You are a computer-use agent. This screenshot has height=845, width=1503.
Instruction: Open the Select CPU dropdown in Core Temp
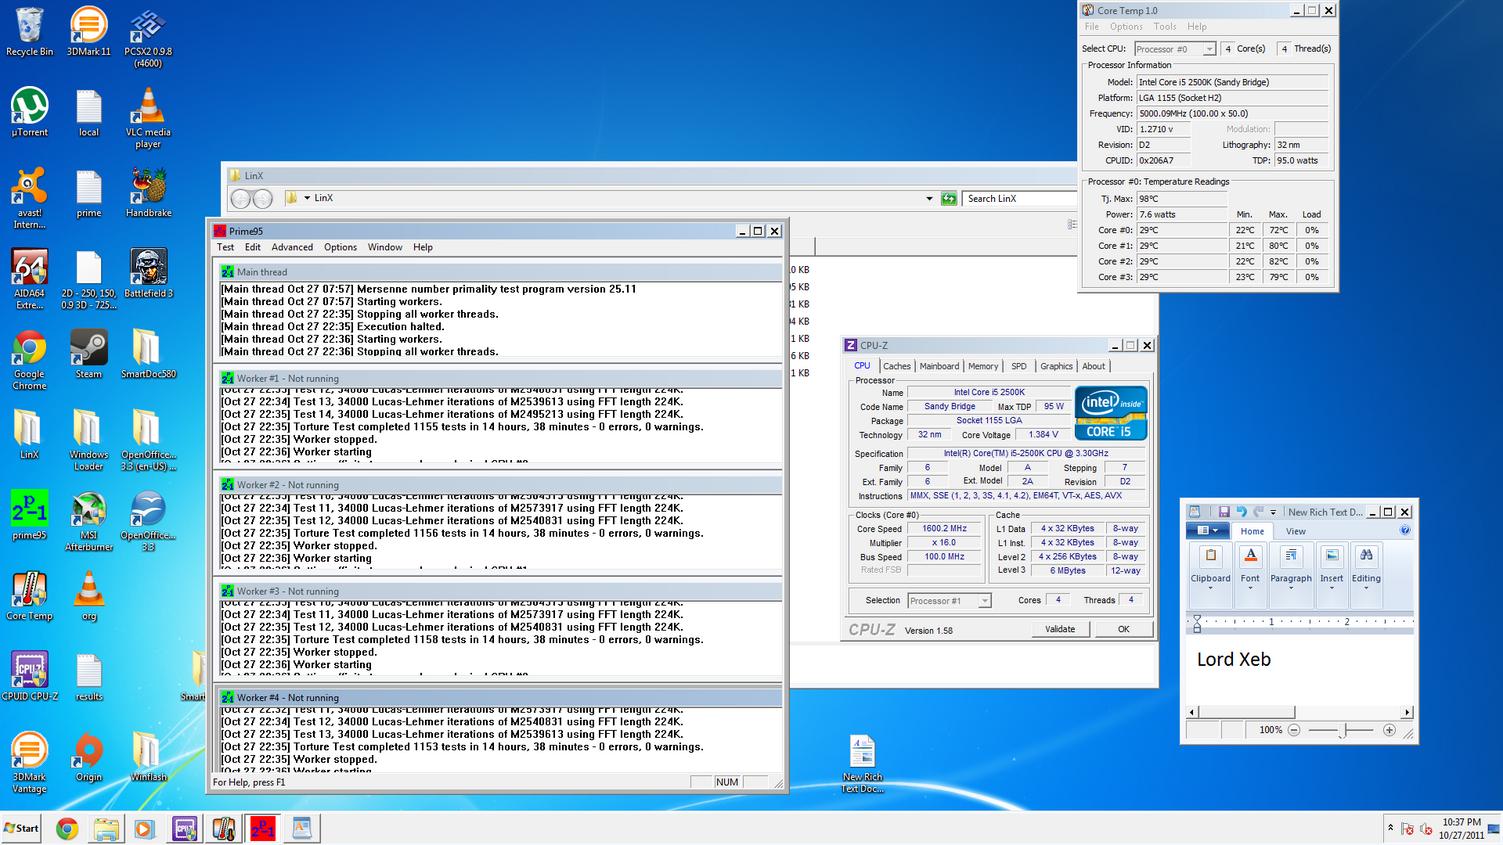point(1175,48)
